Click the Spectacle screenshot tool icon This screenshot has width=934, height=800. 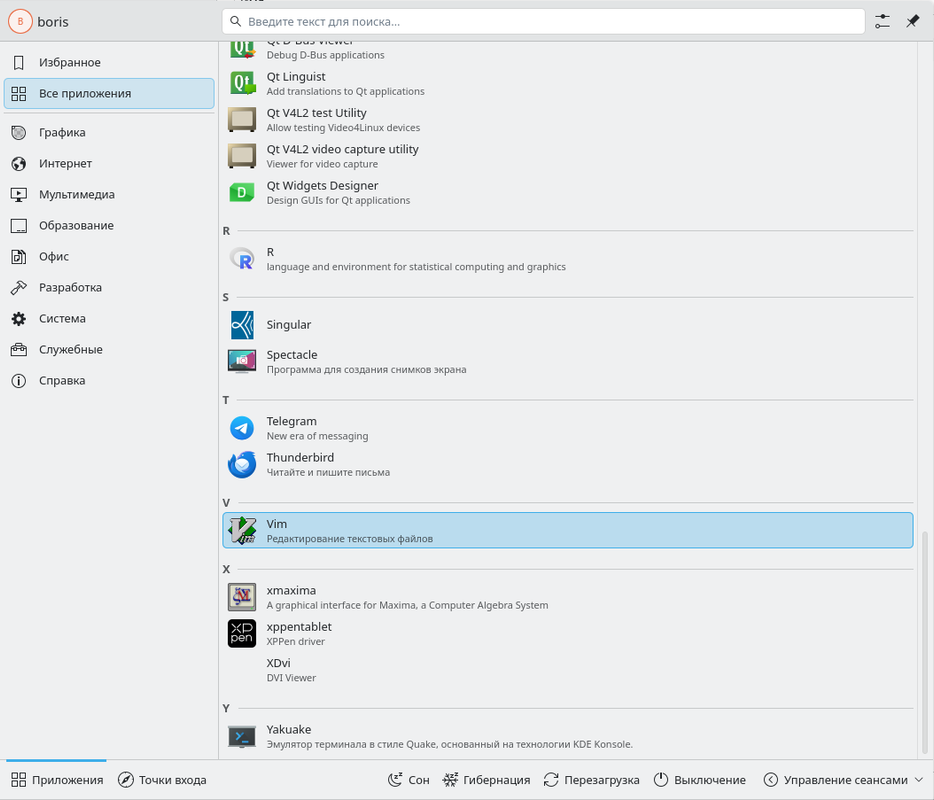[242, 361]
